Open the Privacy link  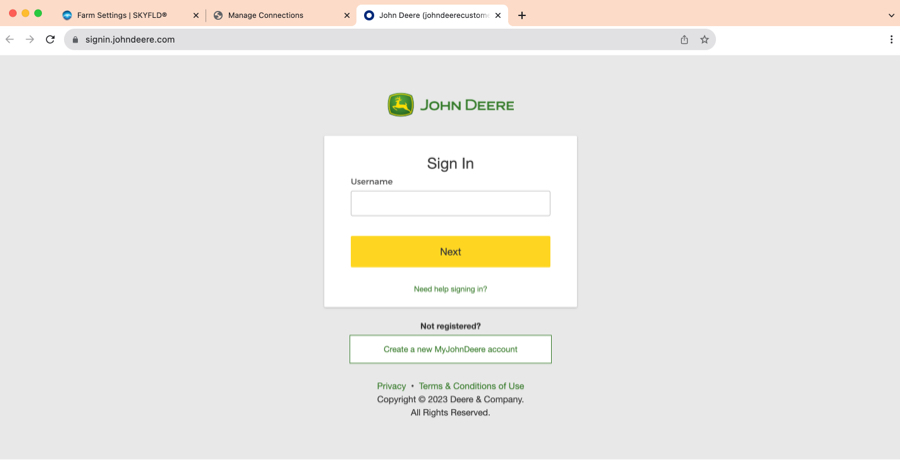click(391, 386)
